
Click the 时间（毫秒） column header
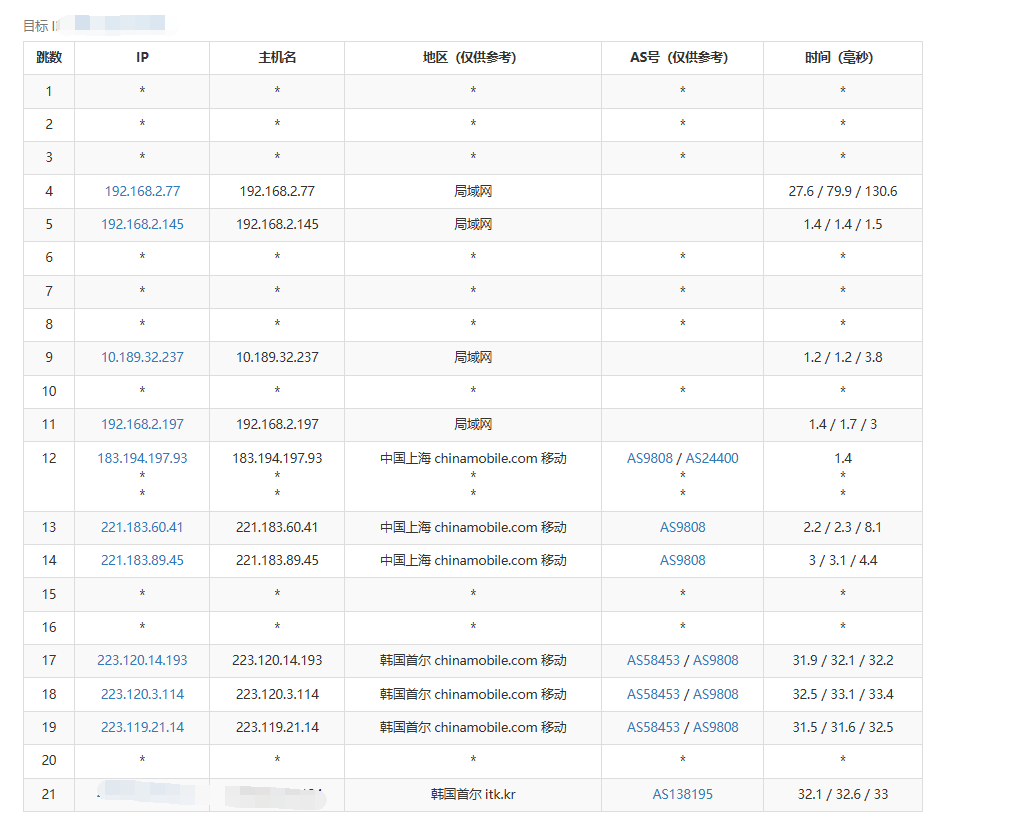pyautogui.click(x=842, y=58)
